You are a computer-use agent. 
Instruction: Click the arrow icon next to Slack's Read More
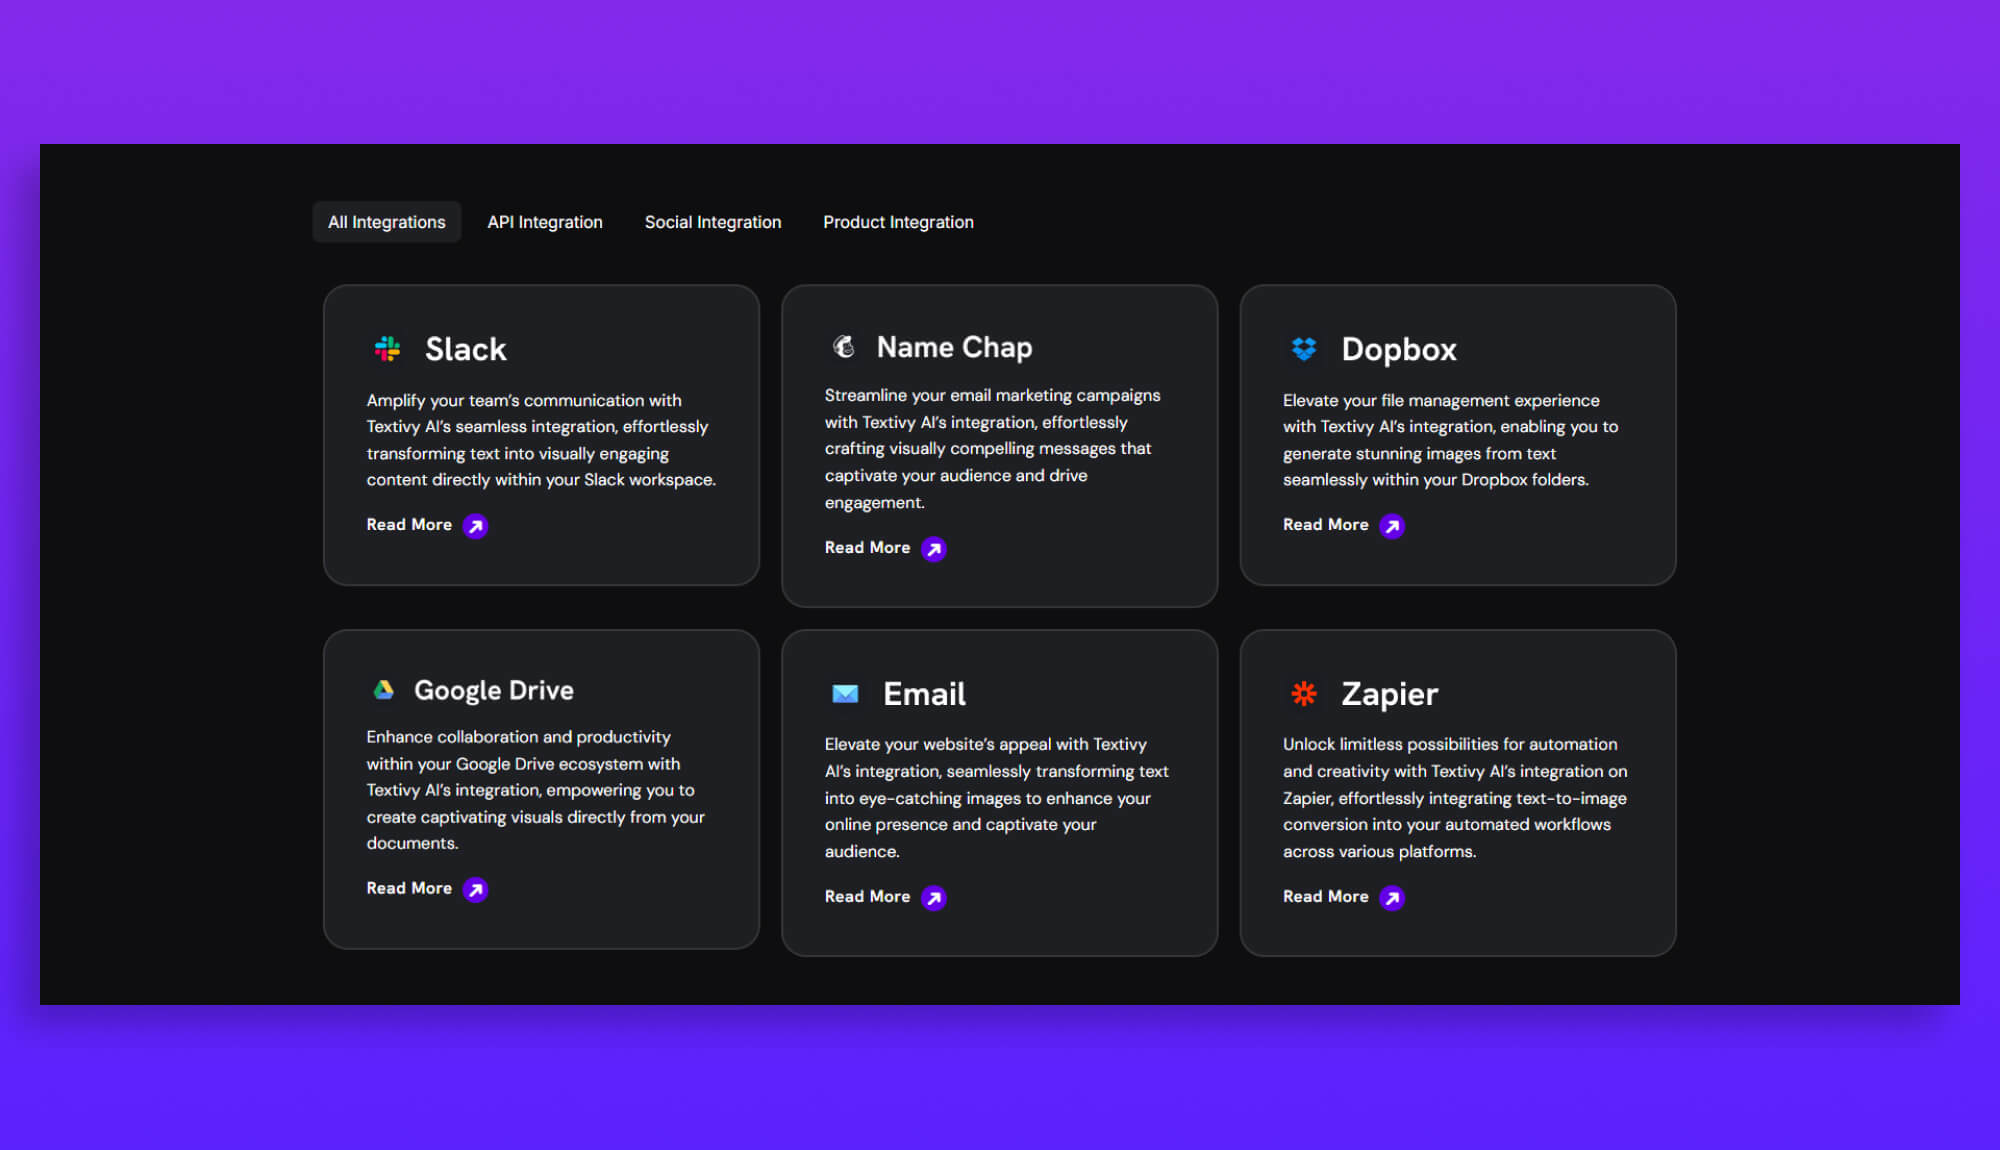(476, 525)
